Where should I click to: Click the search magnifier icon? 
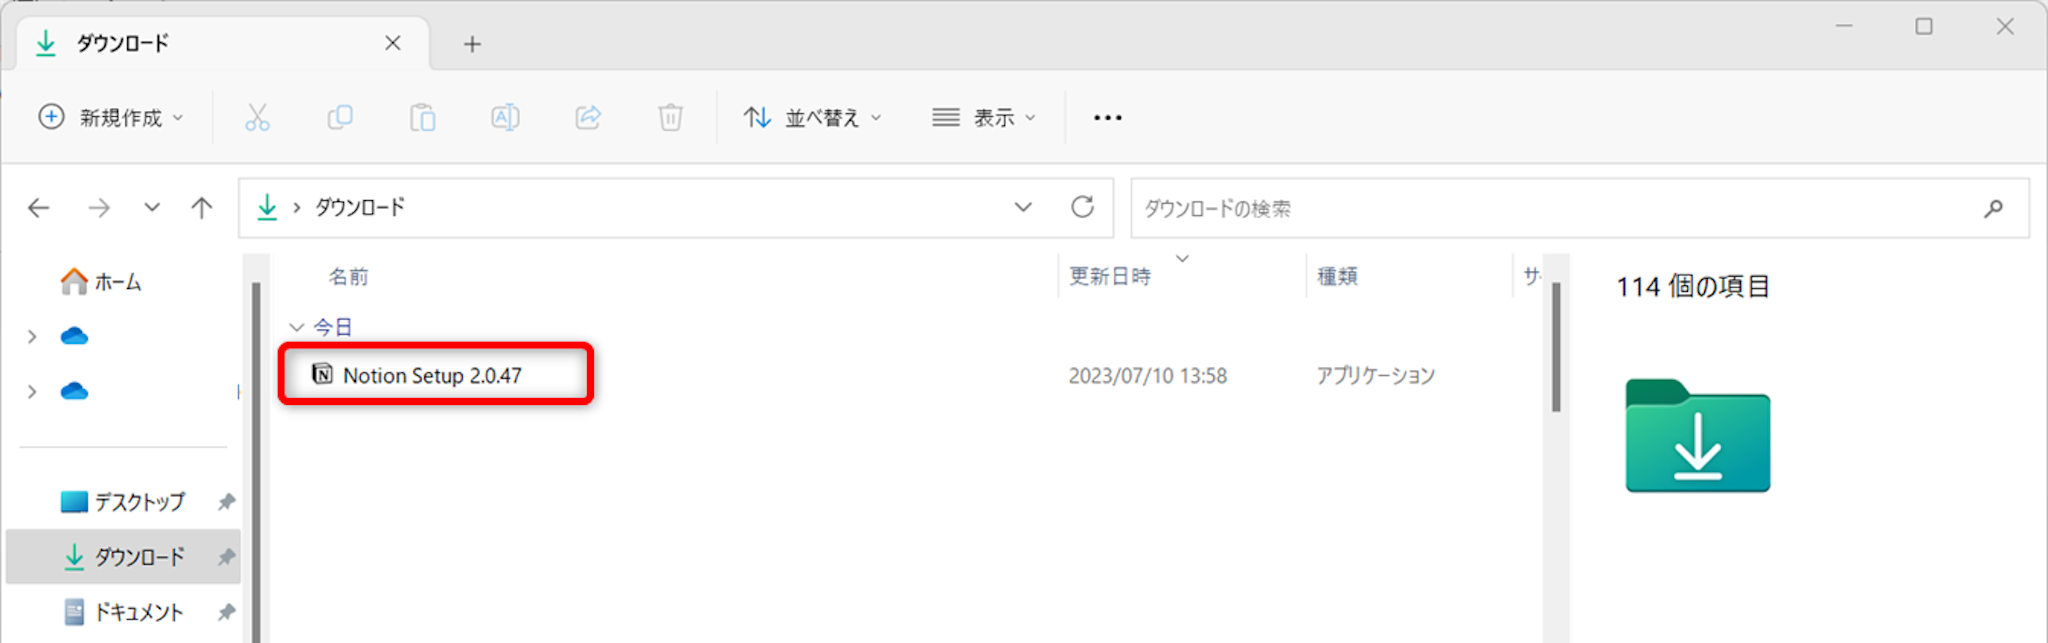point(1993,208)
